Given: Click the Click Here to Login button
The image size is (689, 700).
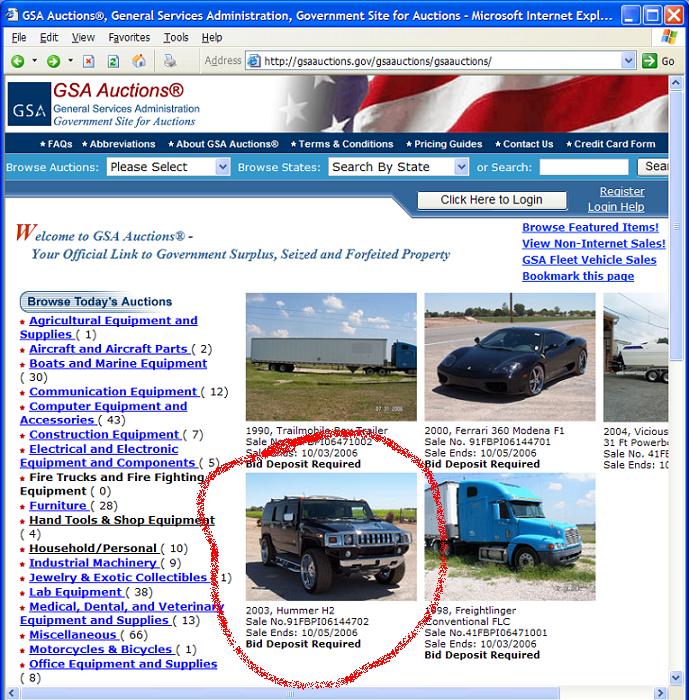Looking at the screenshot, I should tap(492, 200).
